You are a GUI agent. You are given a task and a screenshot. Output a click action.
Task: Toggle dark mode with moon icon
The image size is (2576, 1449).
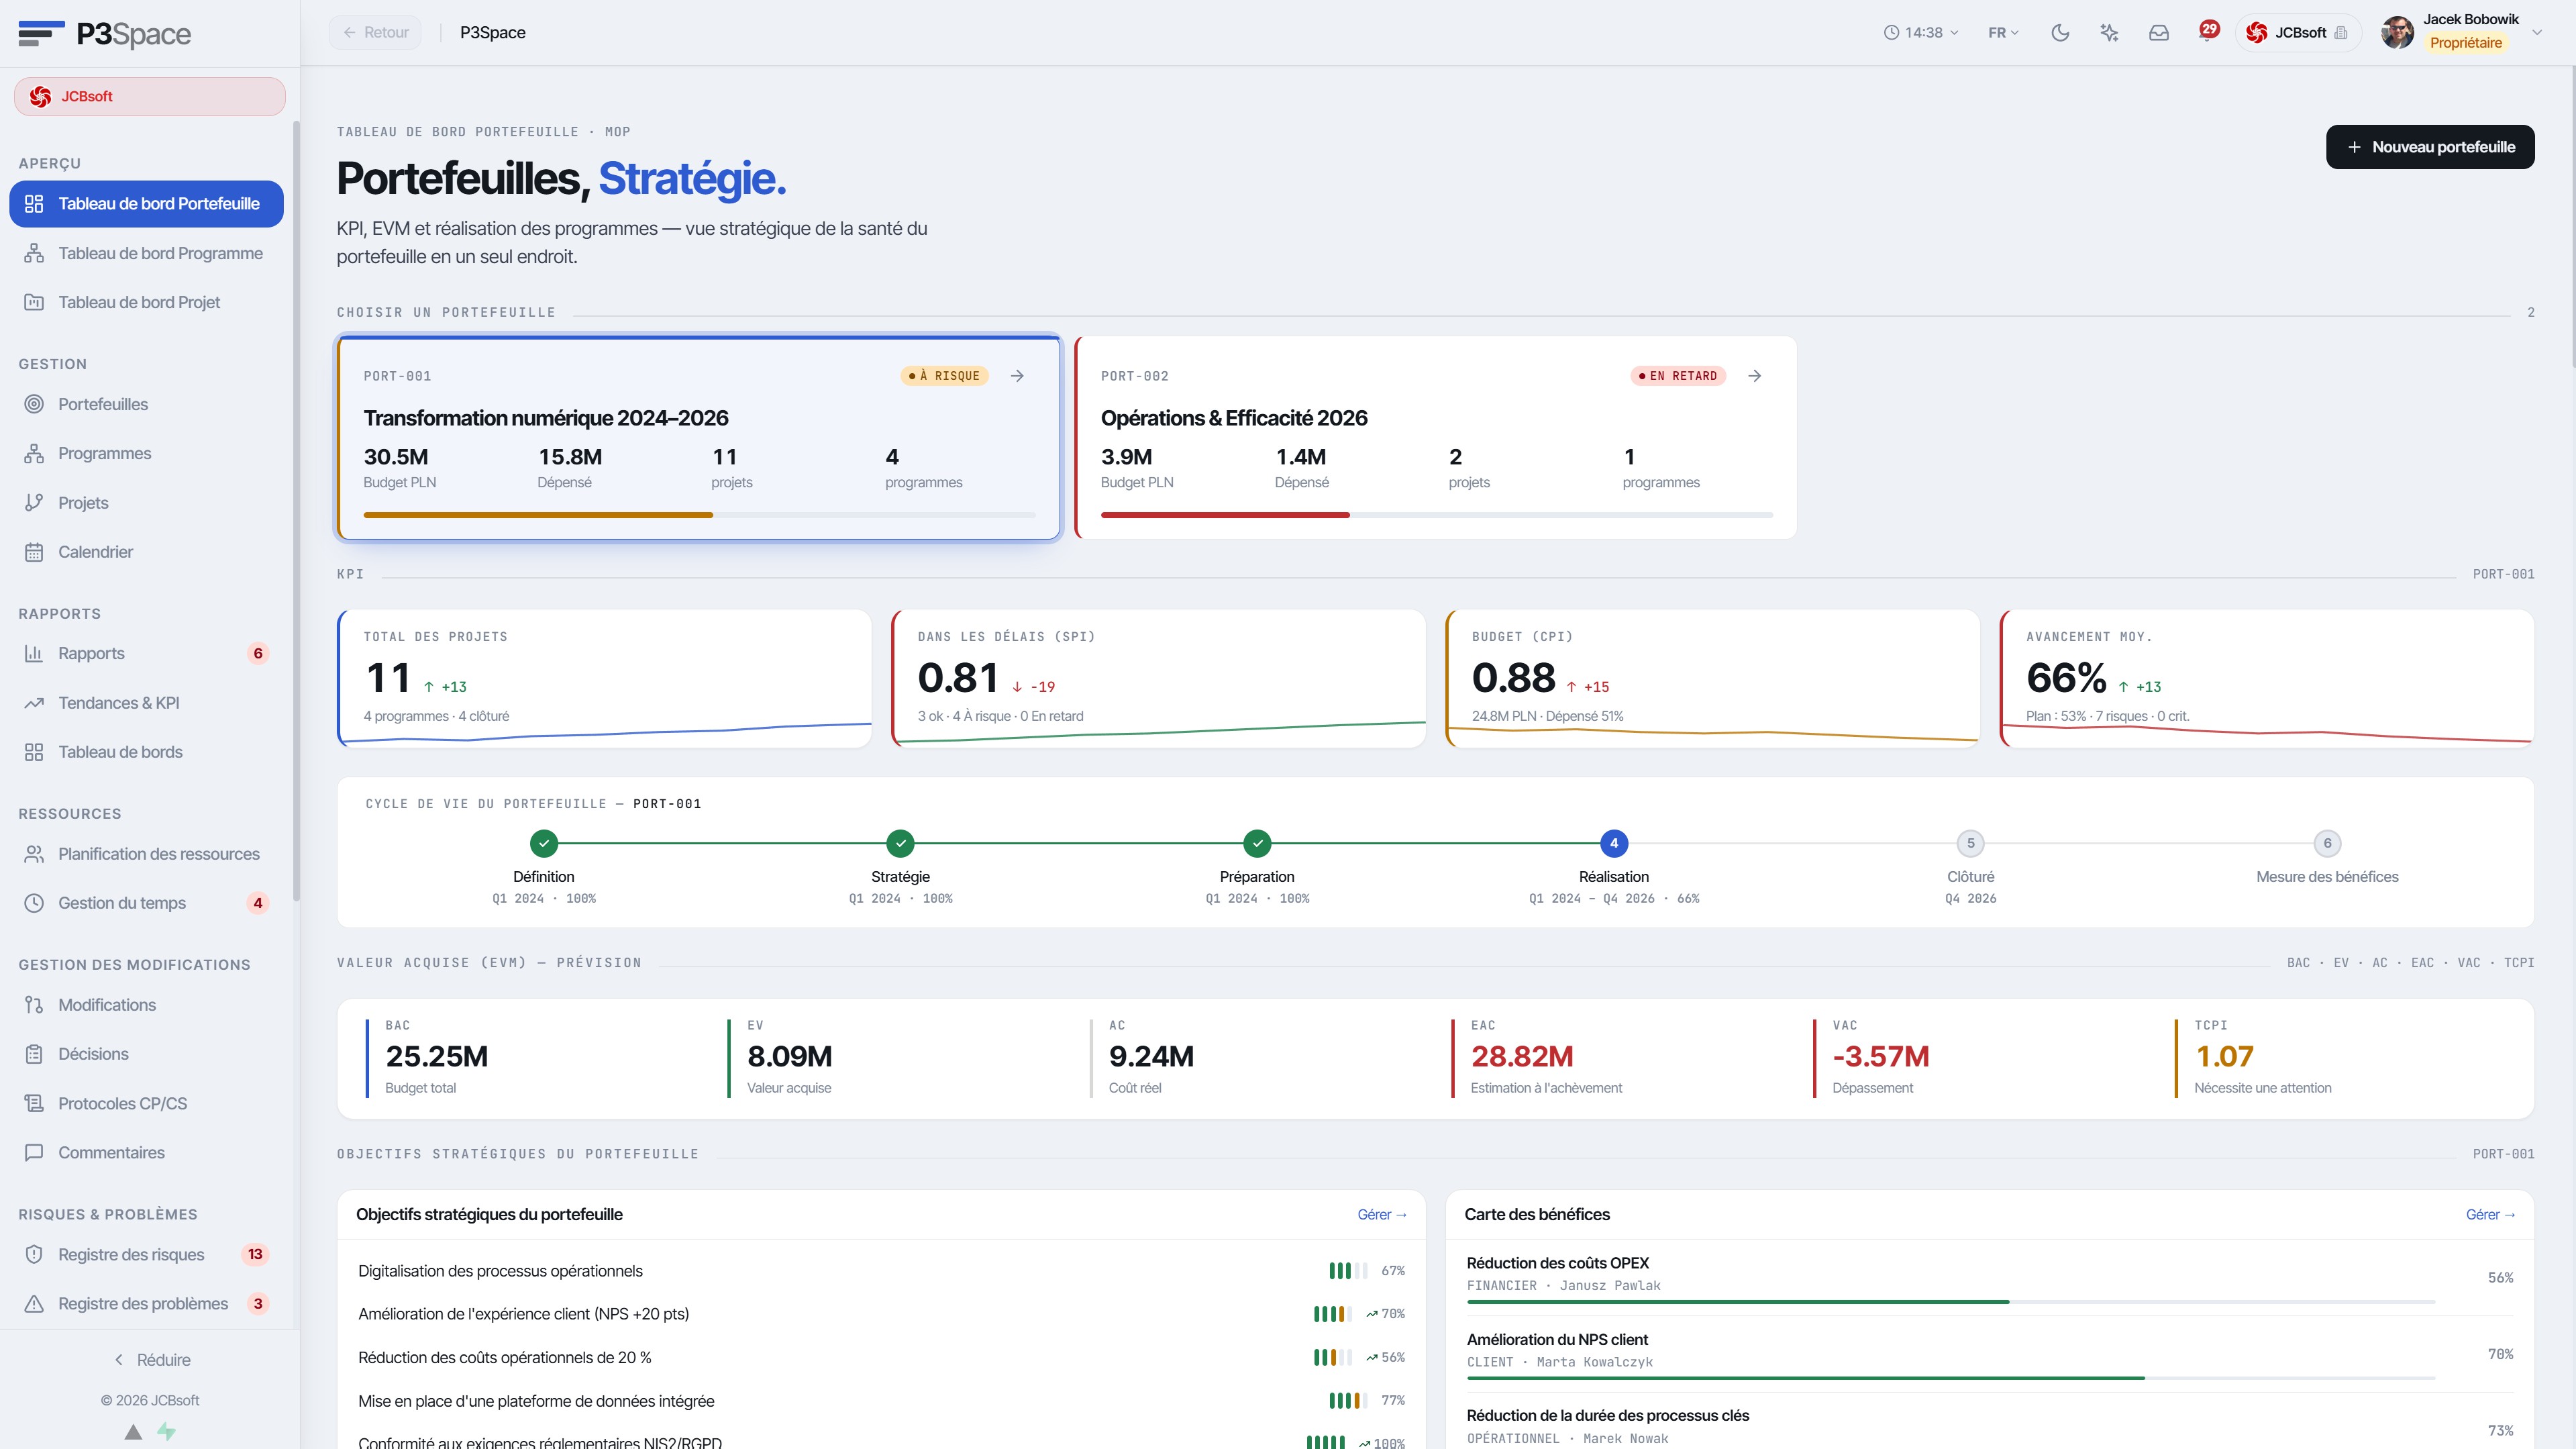pyautogui.click(x=2060, y=33)
